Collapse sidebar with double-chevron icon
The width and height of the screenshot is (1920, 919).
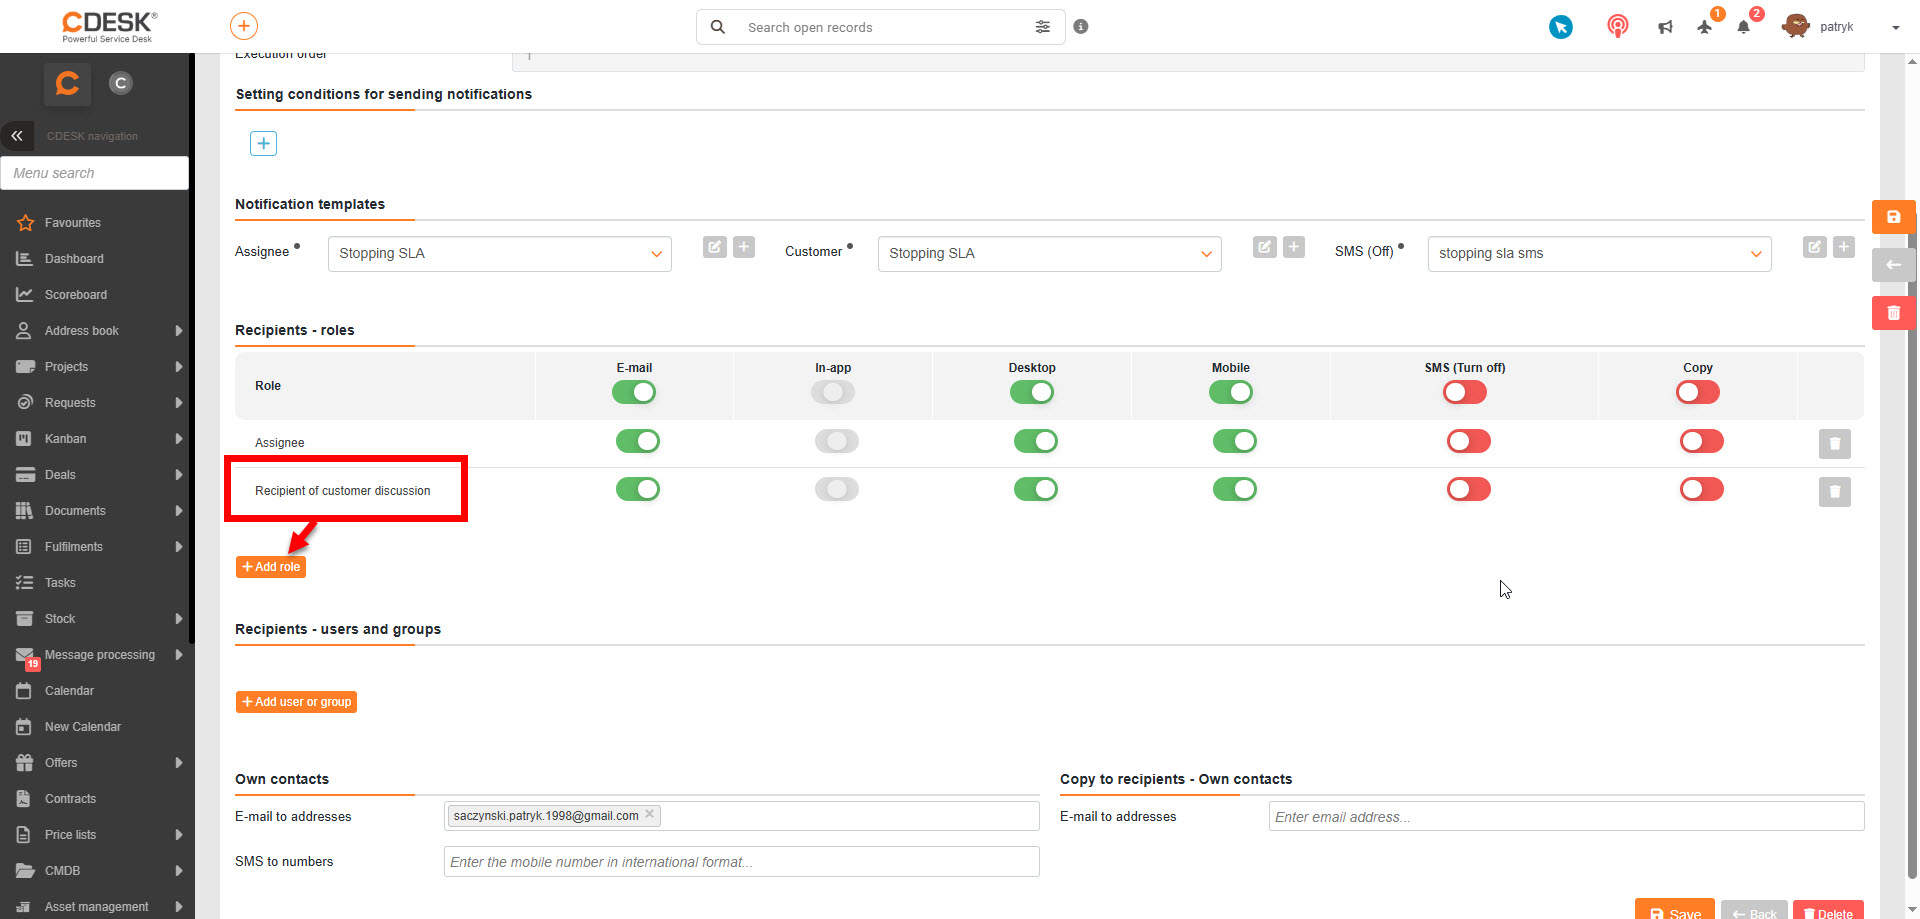[17, 135]
